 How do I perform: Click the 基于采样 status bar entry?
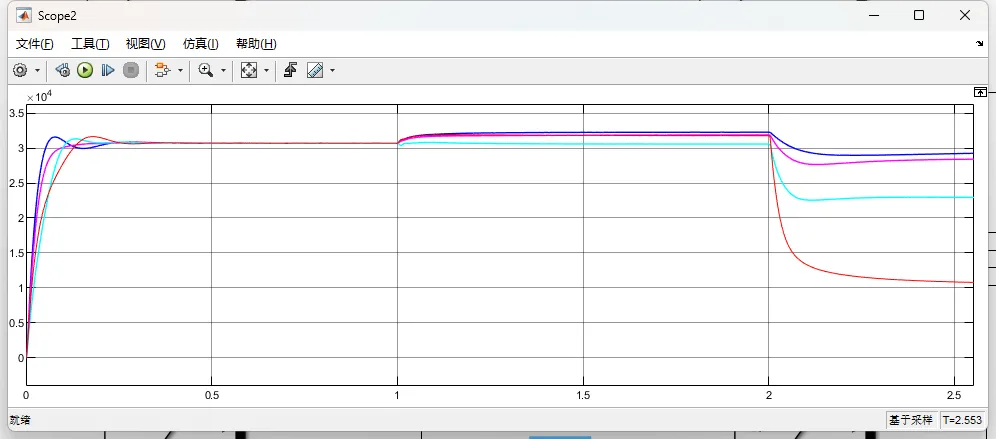pos(911,420)
